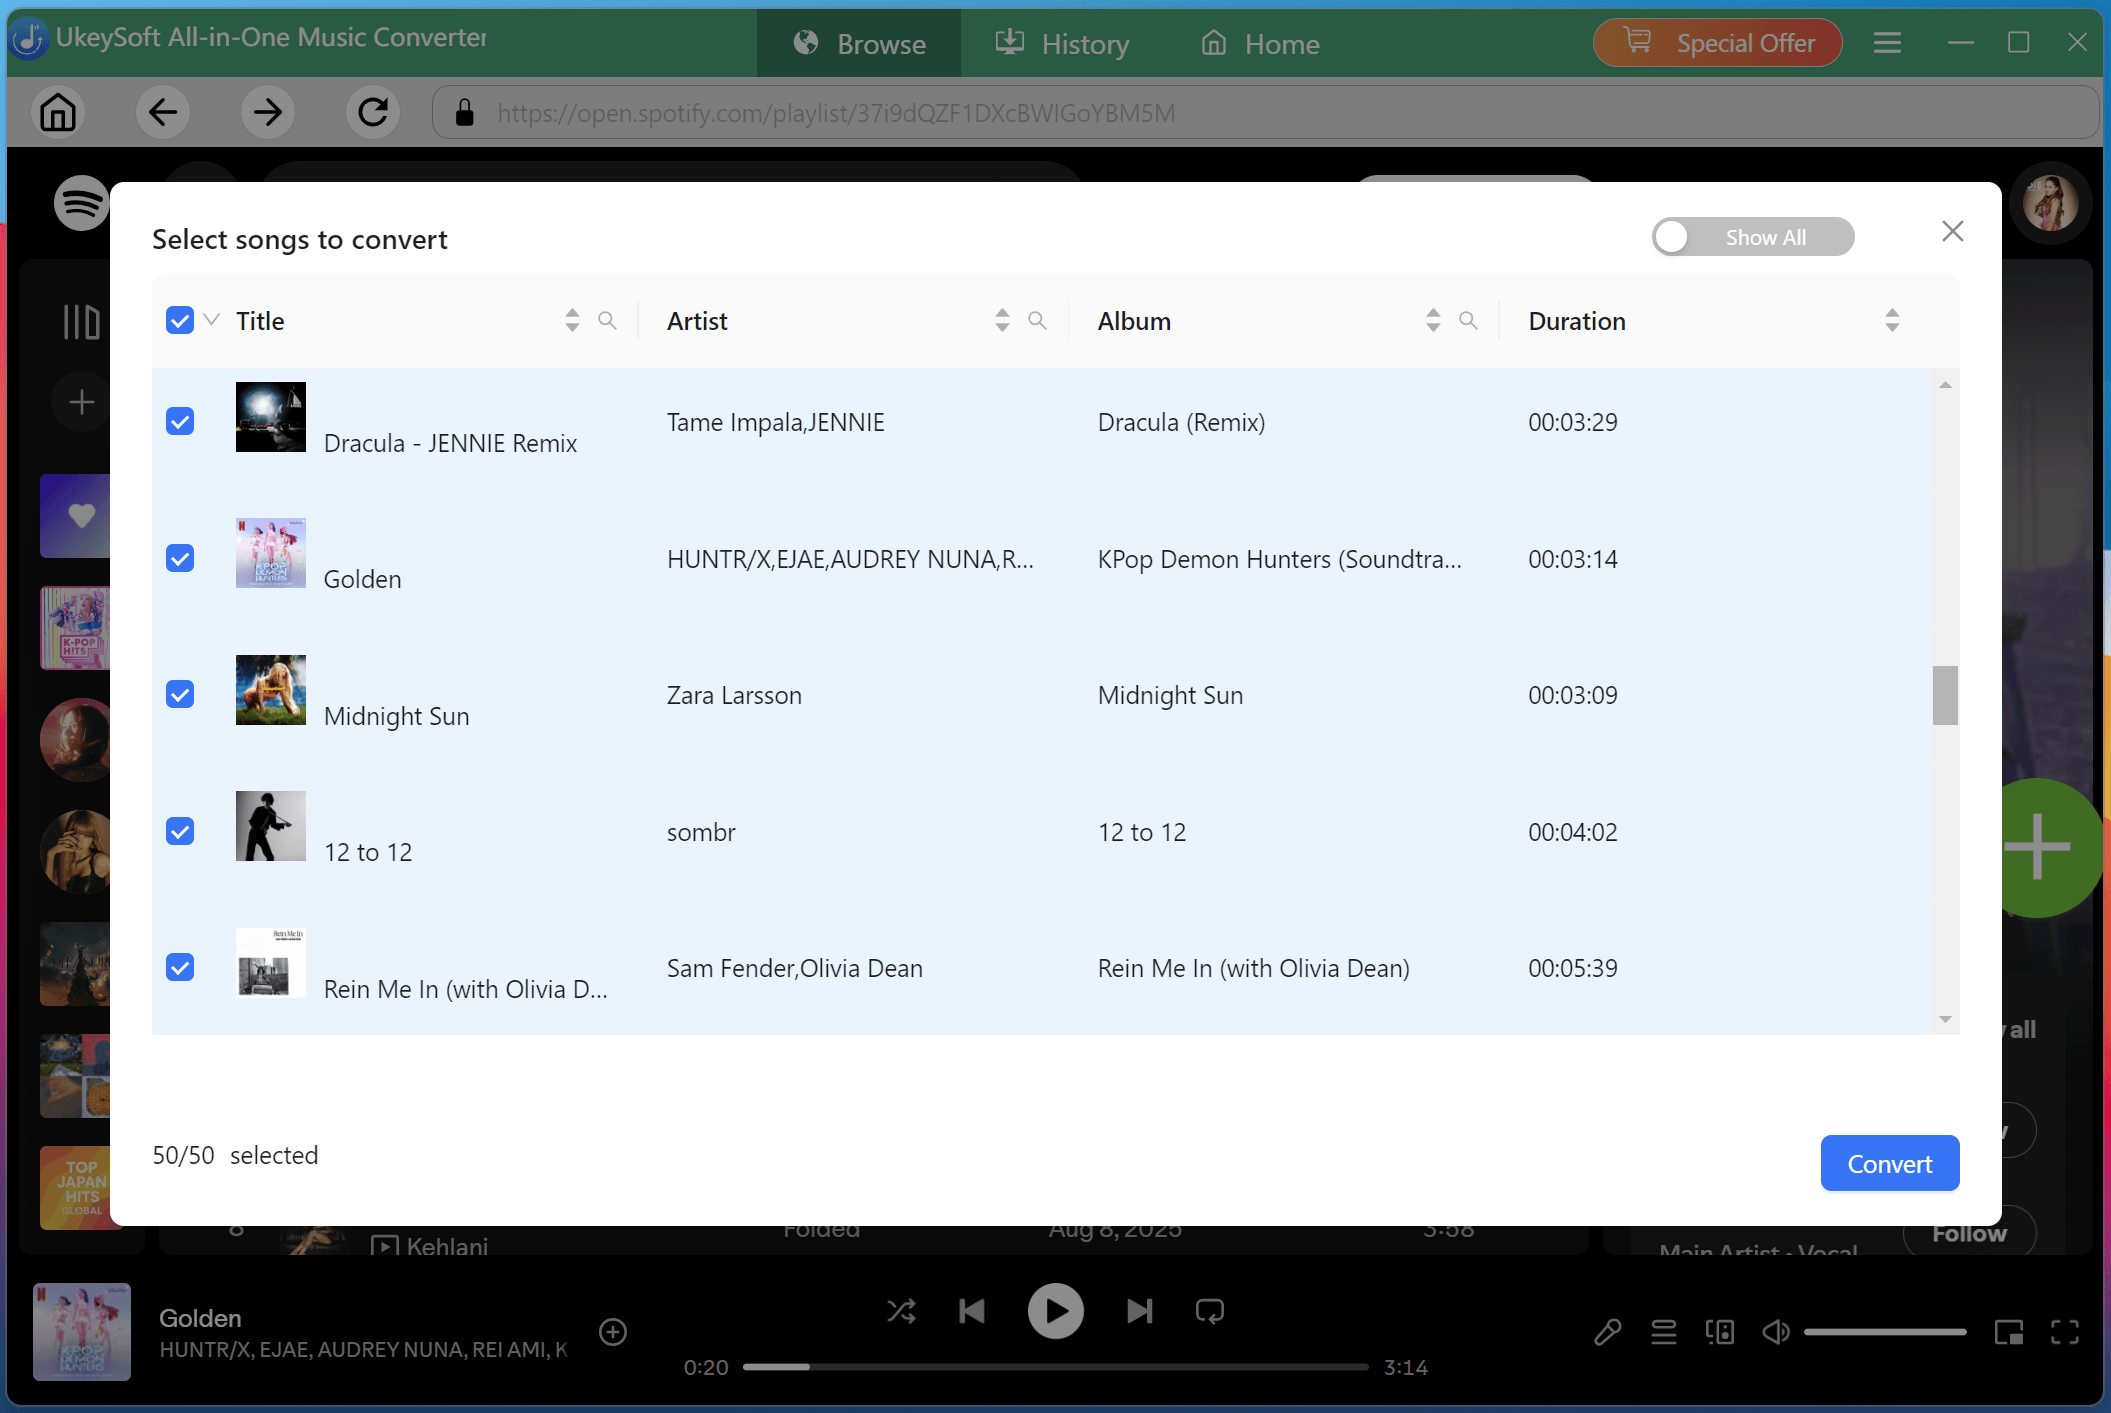Open the playback queue icon
This screenshot has height=1413, width=2111.
(x=1663, y=1331)
